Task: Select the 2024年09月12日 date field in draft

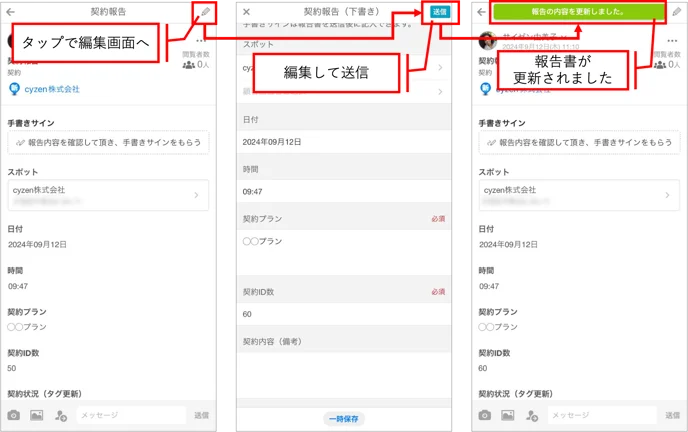Action: click(x=344, y=142)
